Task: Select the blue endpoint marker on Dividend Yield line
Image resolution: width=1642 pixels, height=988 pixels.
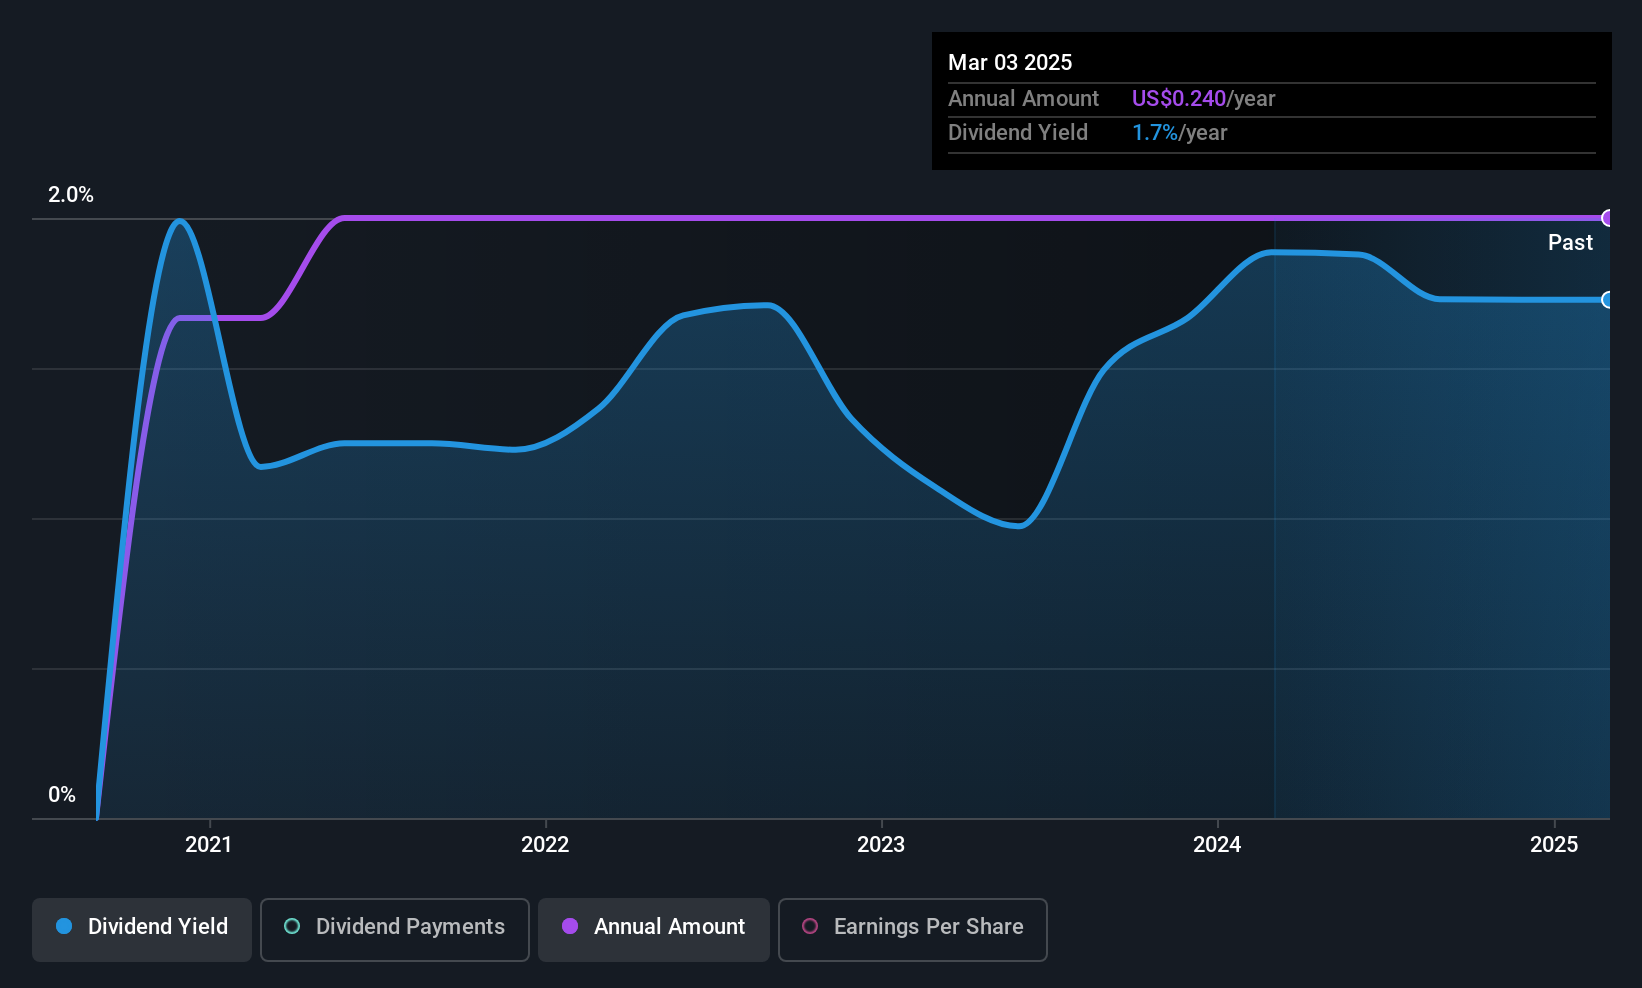Action: click(x=1607, y=300)
